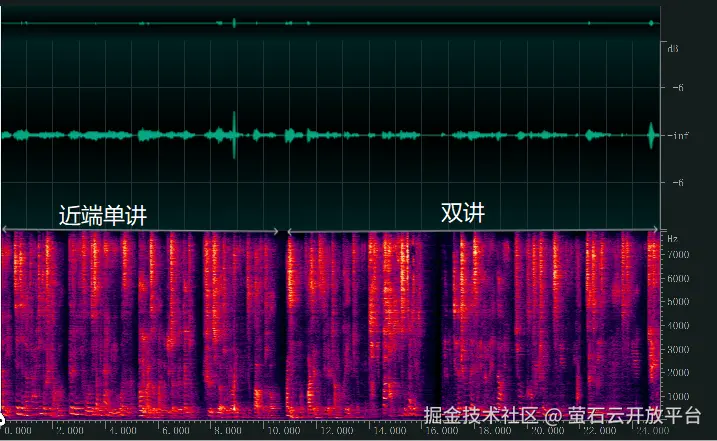Select the 4.000 mark on the timeline
This screenshot has width=717, height=441.
[123, 431]
